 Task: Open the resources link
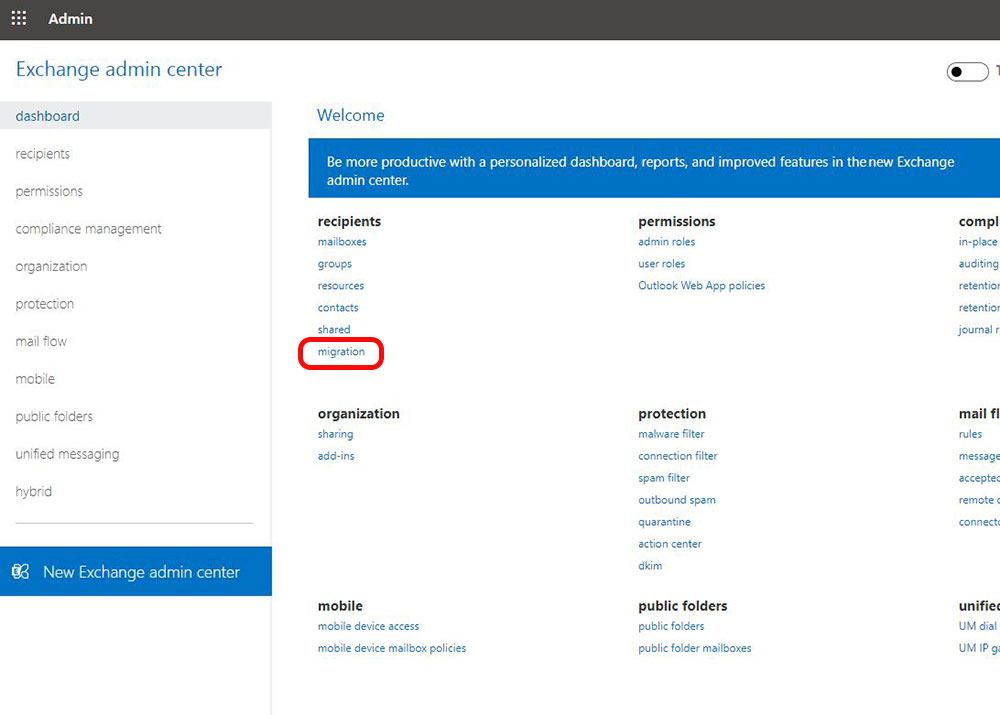click(341, 286)
